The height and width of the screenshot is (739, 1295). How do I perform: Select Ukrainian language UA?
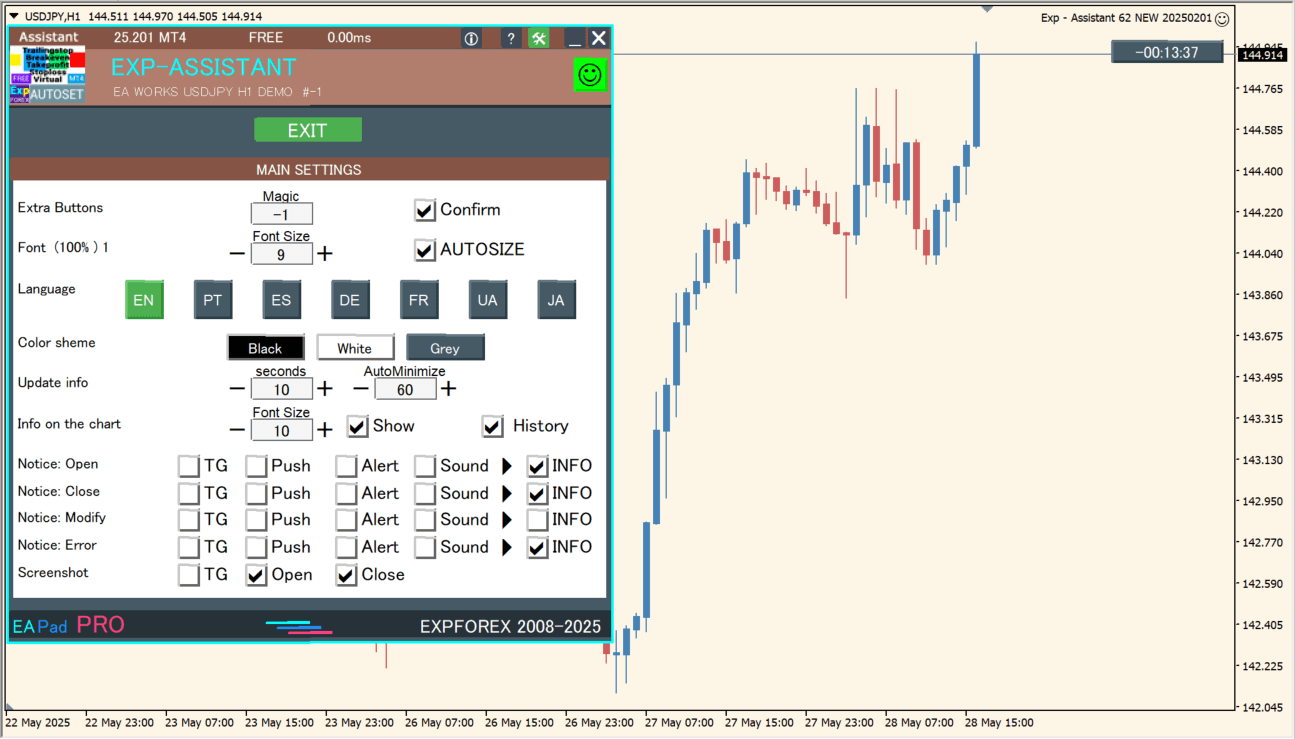coord(488,300)
